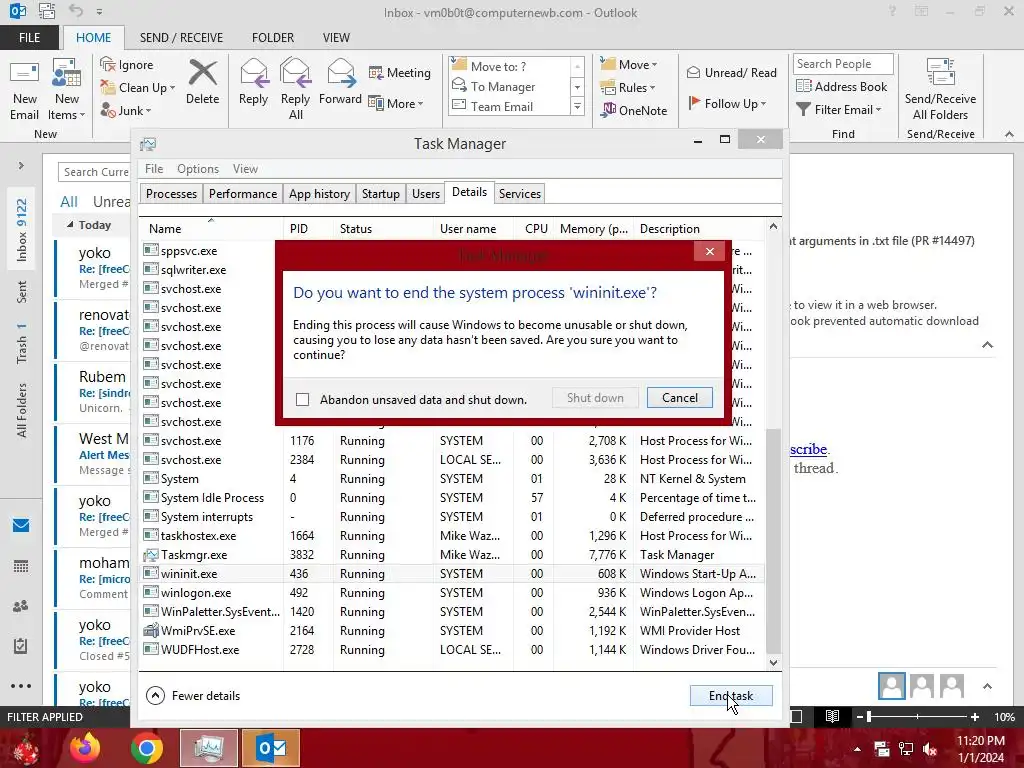Expand the Quick Steps gallery
The height and width of the screenshot is (768, 1024).
[x=577, y=106]
